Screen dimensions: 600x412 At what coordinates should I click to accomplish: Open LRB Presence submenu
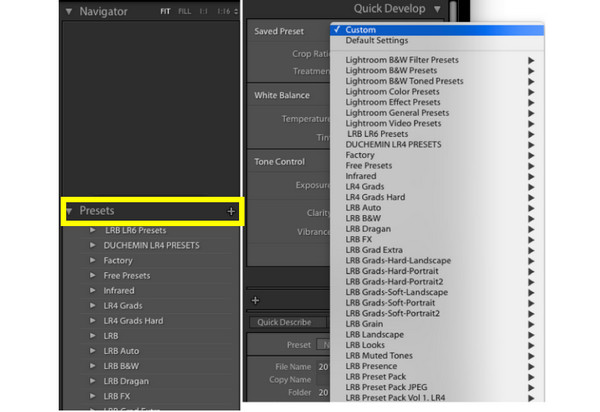point(437,366)
